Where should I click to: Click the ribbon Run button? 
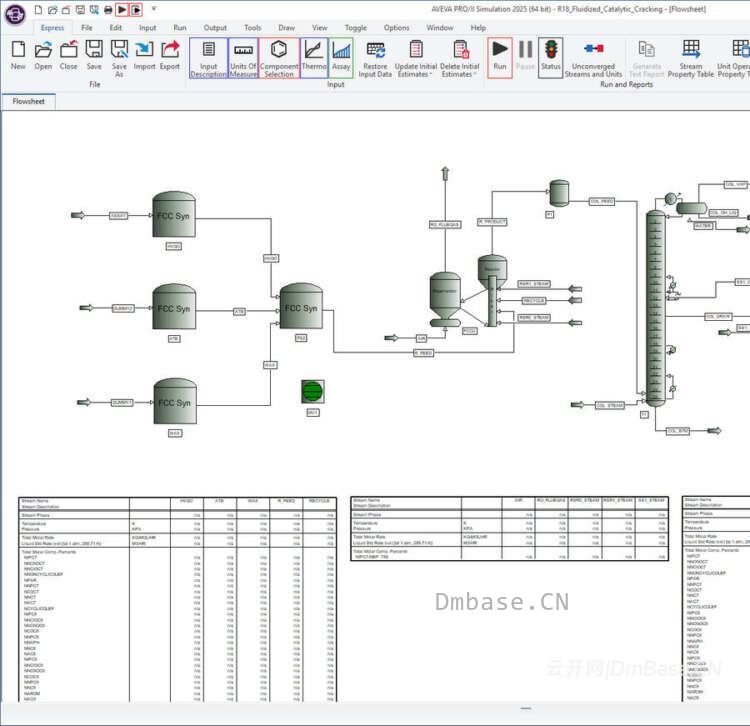click(x=500, y=58)
